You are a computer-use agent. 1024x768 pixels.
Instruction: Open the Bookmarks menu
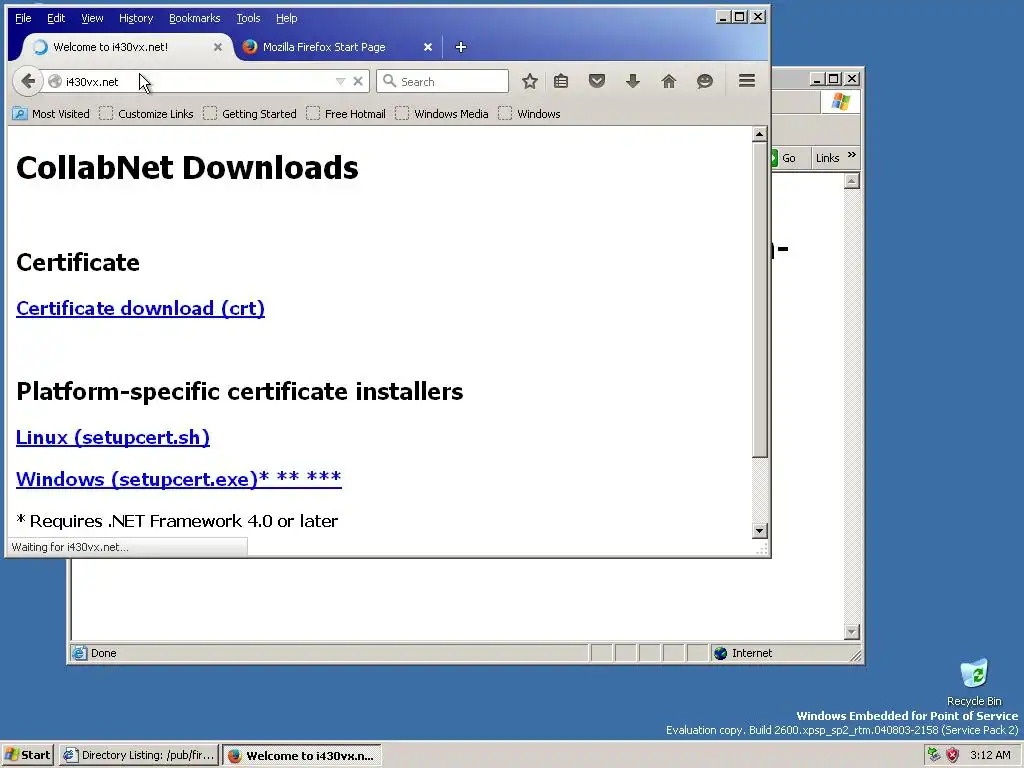tap(195, 18)
